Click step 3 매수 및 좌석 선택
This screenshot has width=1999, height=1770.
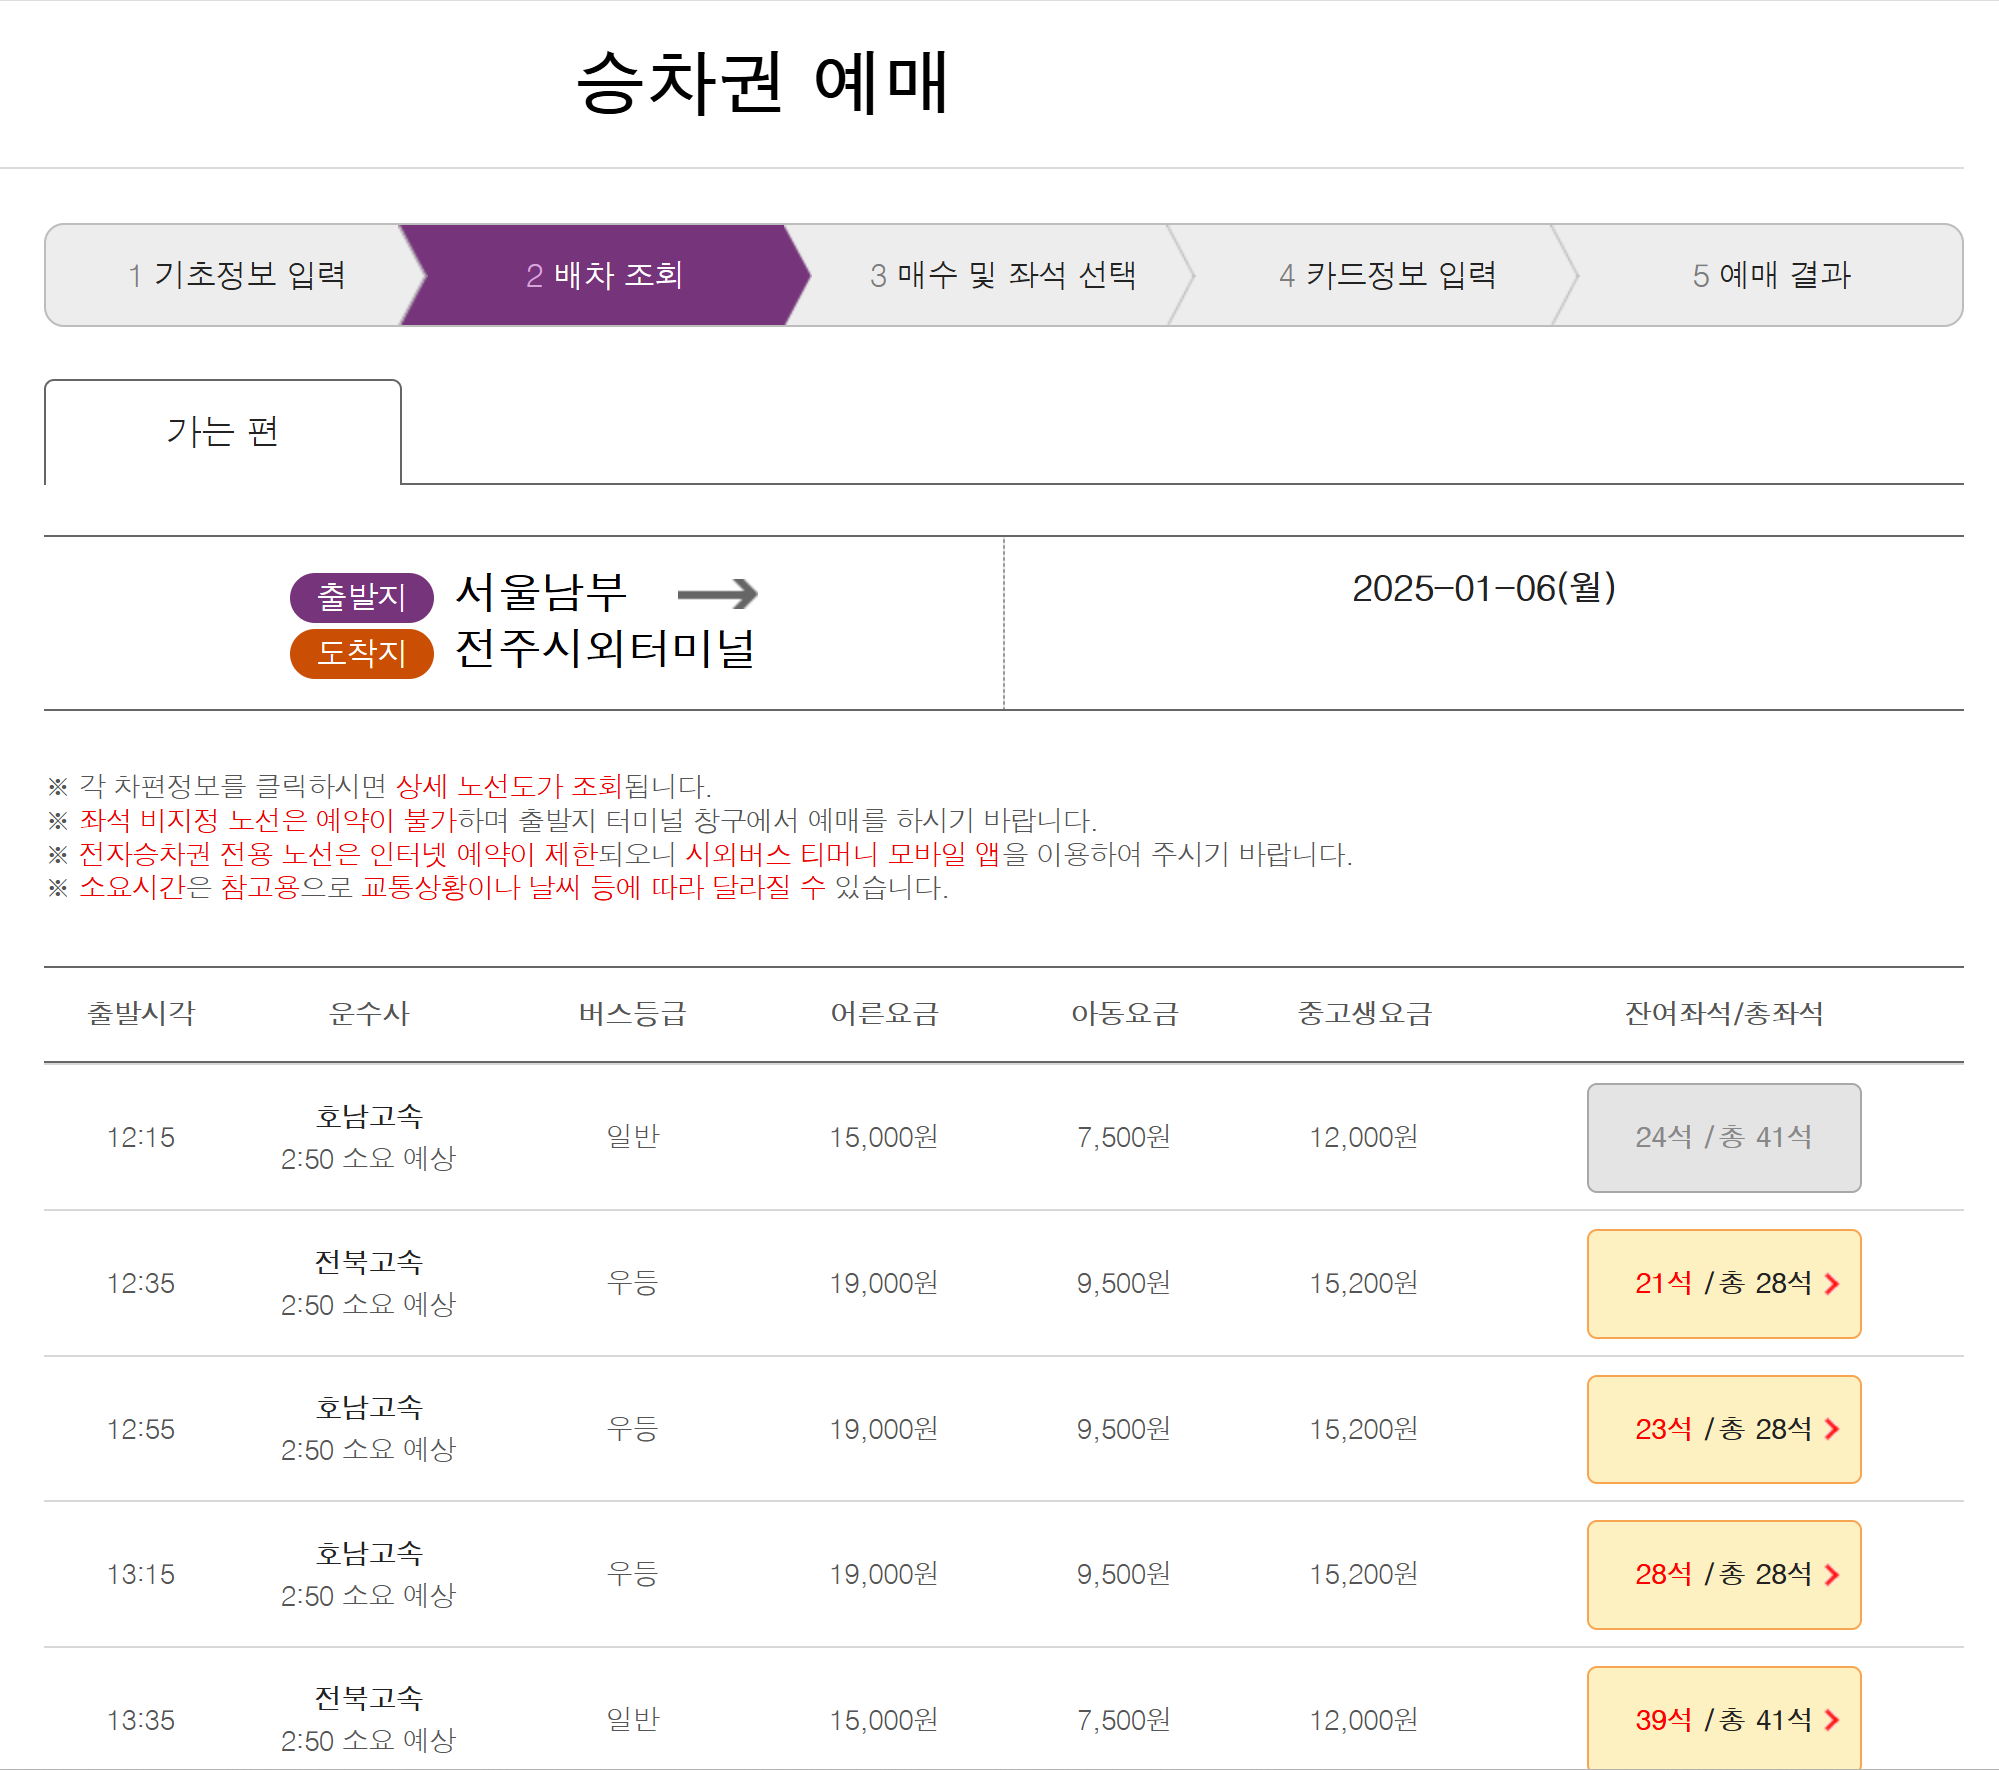pyautogui.click(x=1002, y=275)
